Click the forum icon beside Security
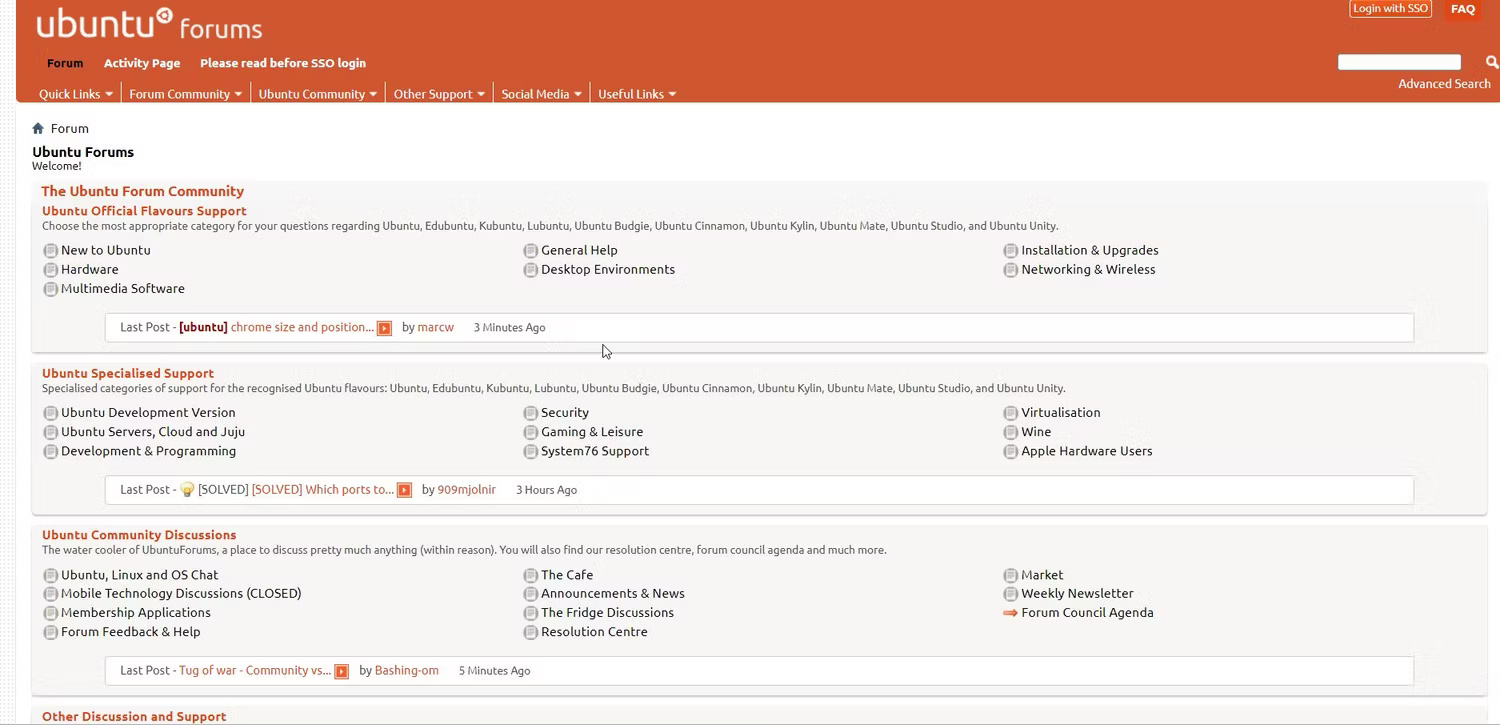 [x=530, y=413]
